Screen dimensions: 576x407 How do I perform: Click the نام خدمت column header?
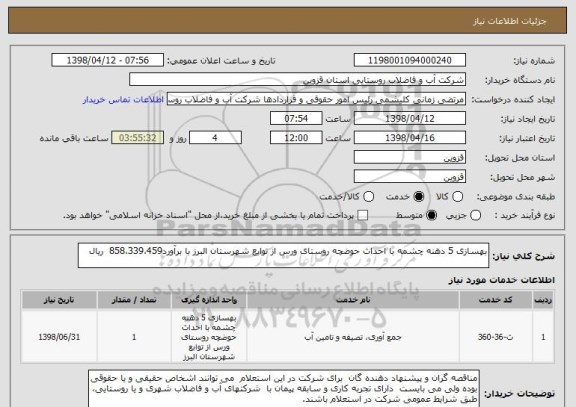[353, 300]
